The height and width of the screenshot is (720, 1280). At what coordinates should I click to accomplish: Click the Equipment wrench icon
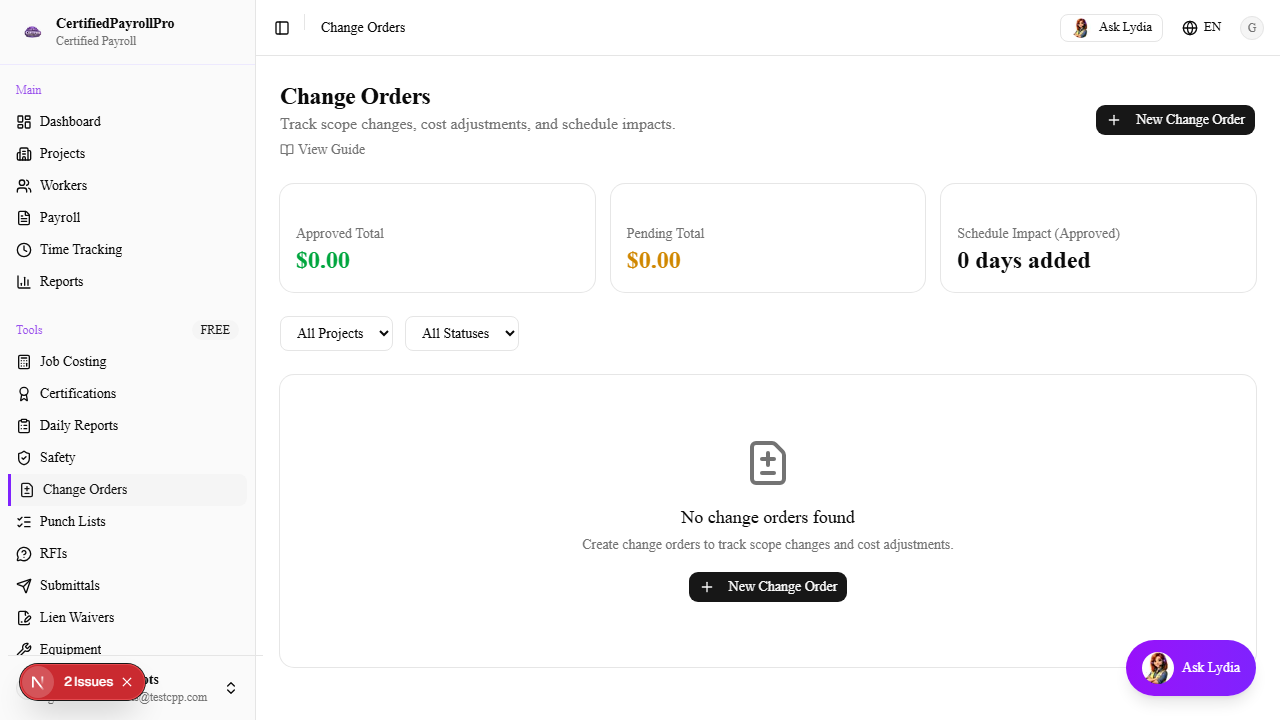tap(23, 649)
